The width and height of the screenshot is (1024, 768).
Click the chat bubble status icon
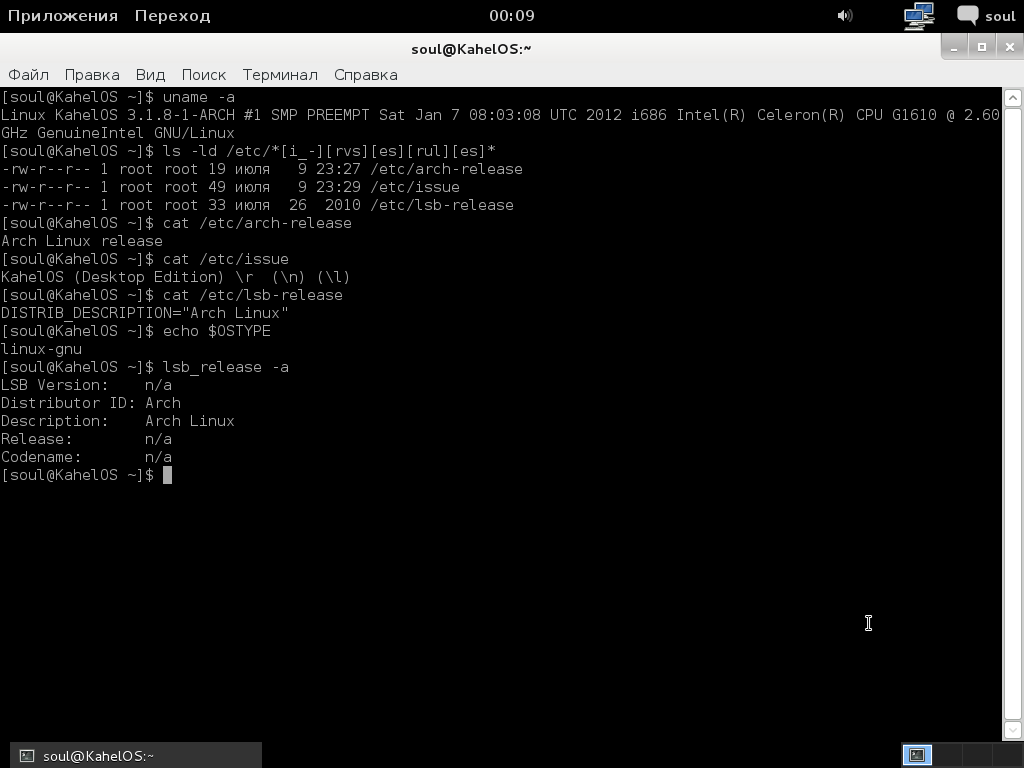[x=967, y=15]
